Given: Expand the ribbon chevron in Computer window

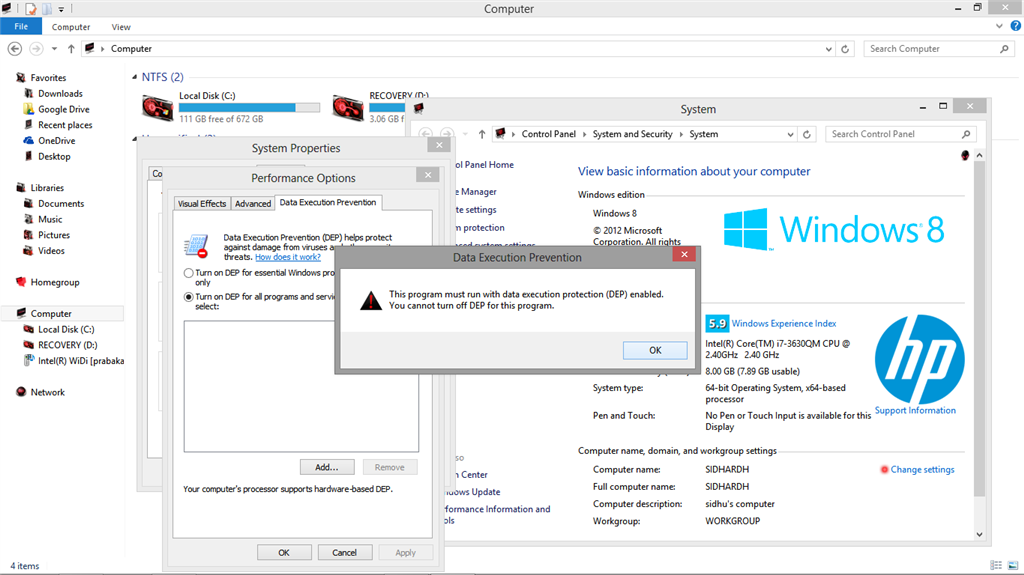Looking at the screenshot, I should [x=999, y=26].
